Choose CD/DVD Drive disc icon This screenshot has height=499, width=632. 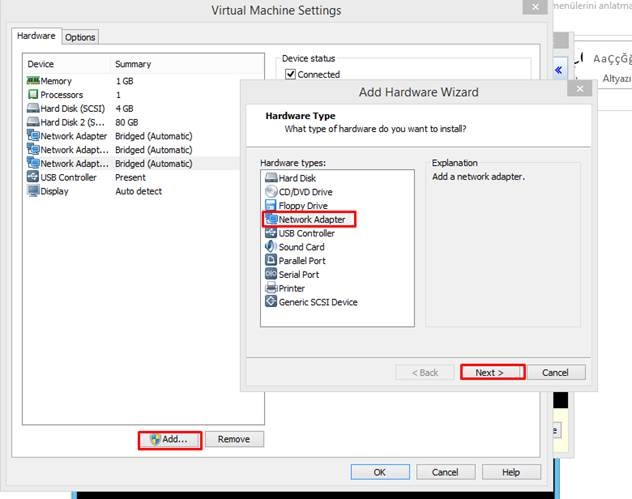(271, 191)
